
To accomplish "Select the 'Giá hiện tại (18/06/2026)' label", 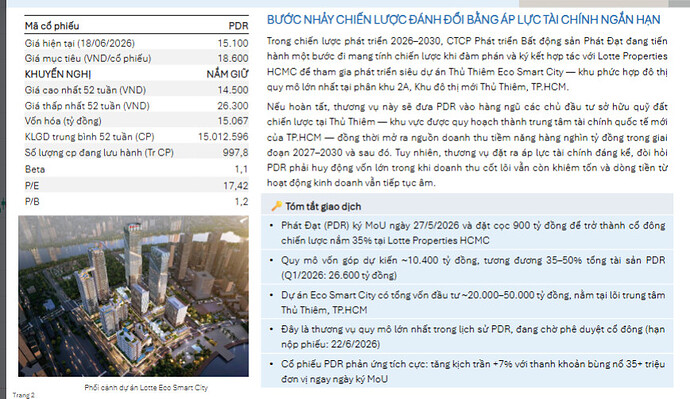I will [80, 43].
